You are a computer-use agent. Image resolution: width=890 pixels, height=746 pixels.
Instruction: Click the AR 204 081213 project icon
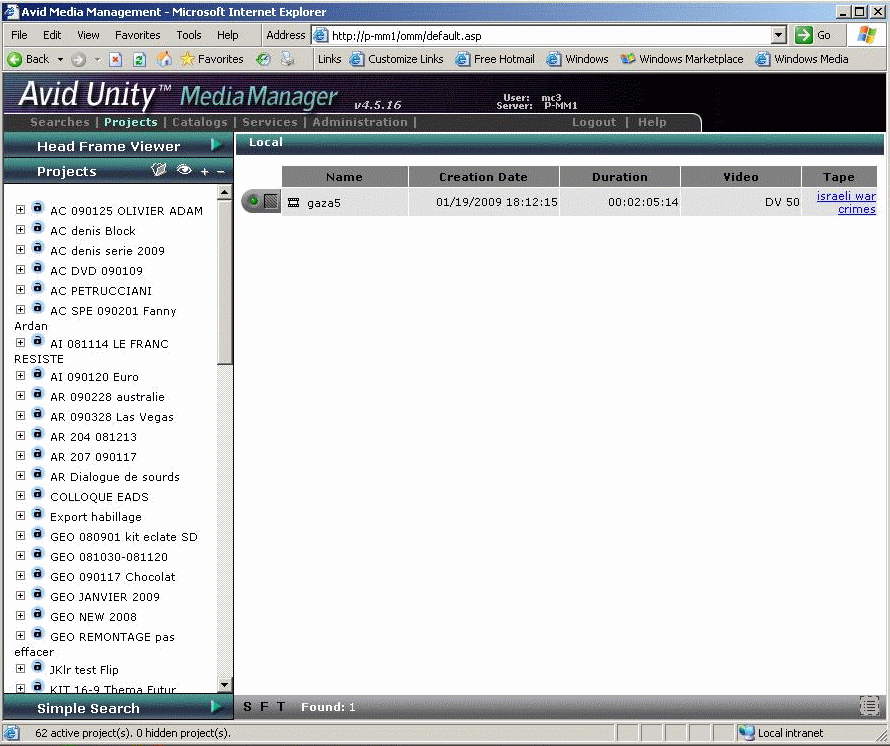(37, 434)
